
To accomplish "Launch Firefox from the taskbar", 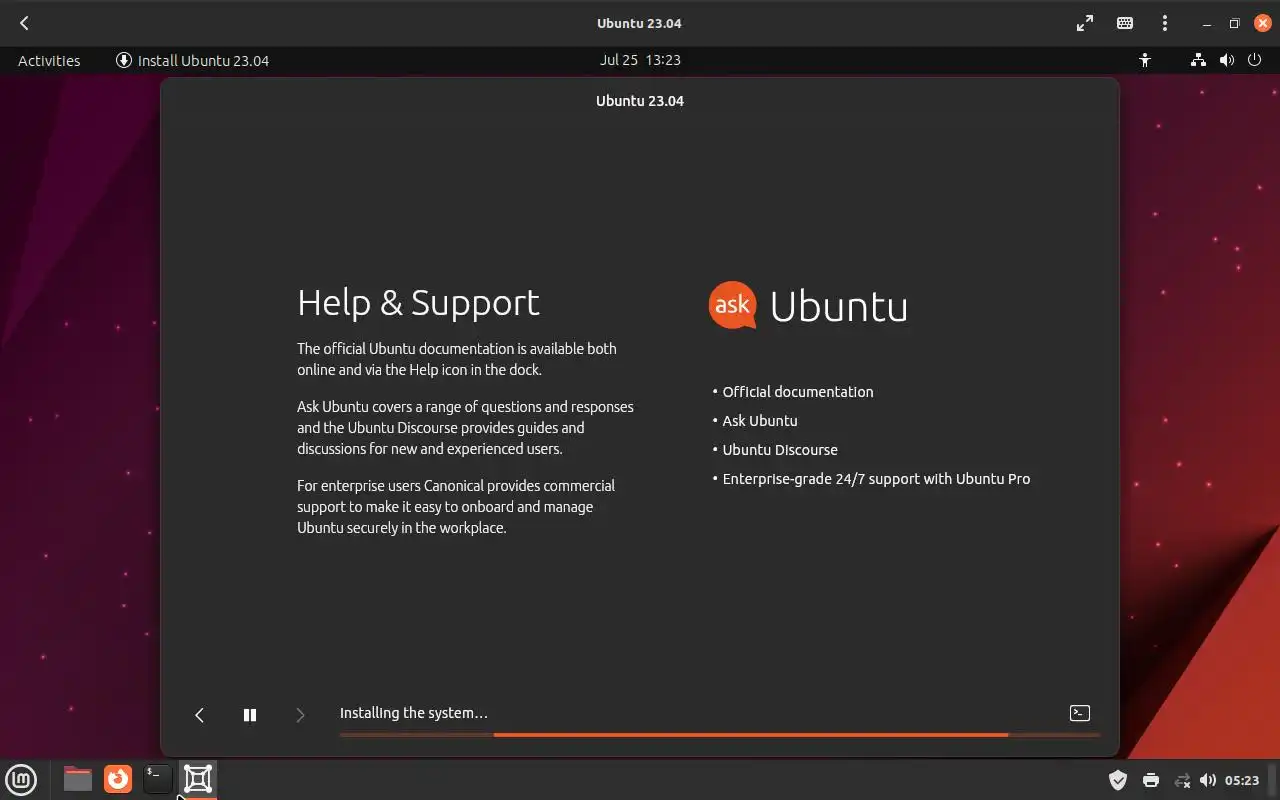I will [118, 779].
